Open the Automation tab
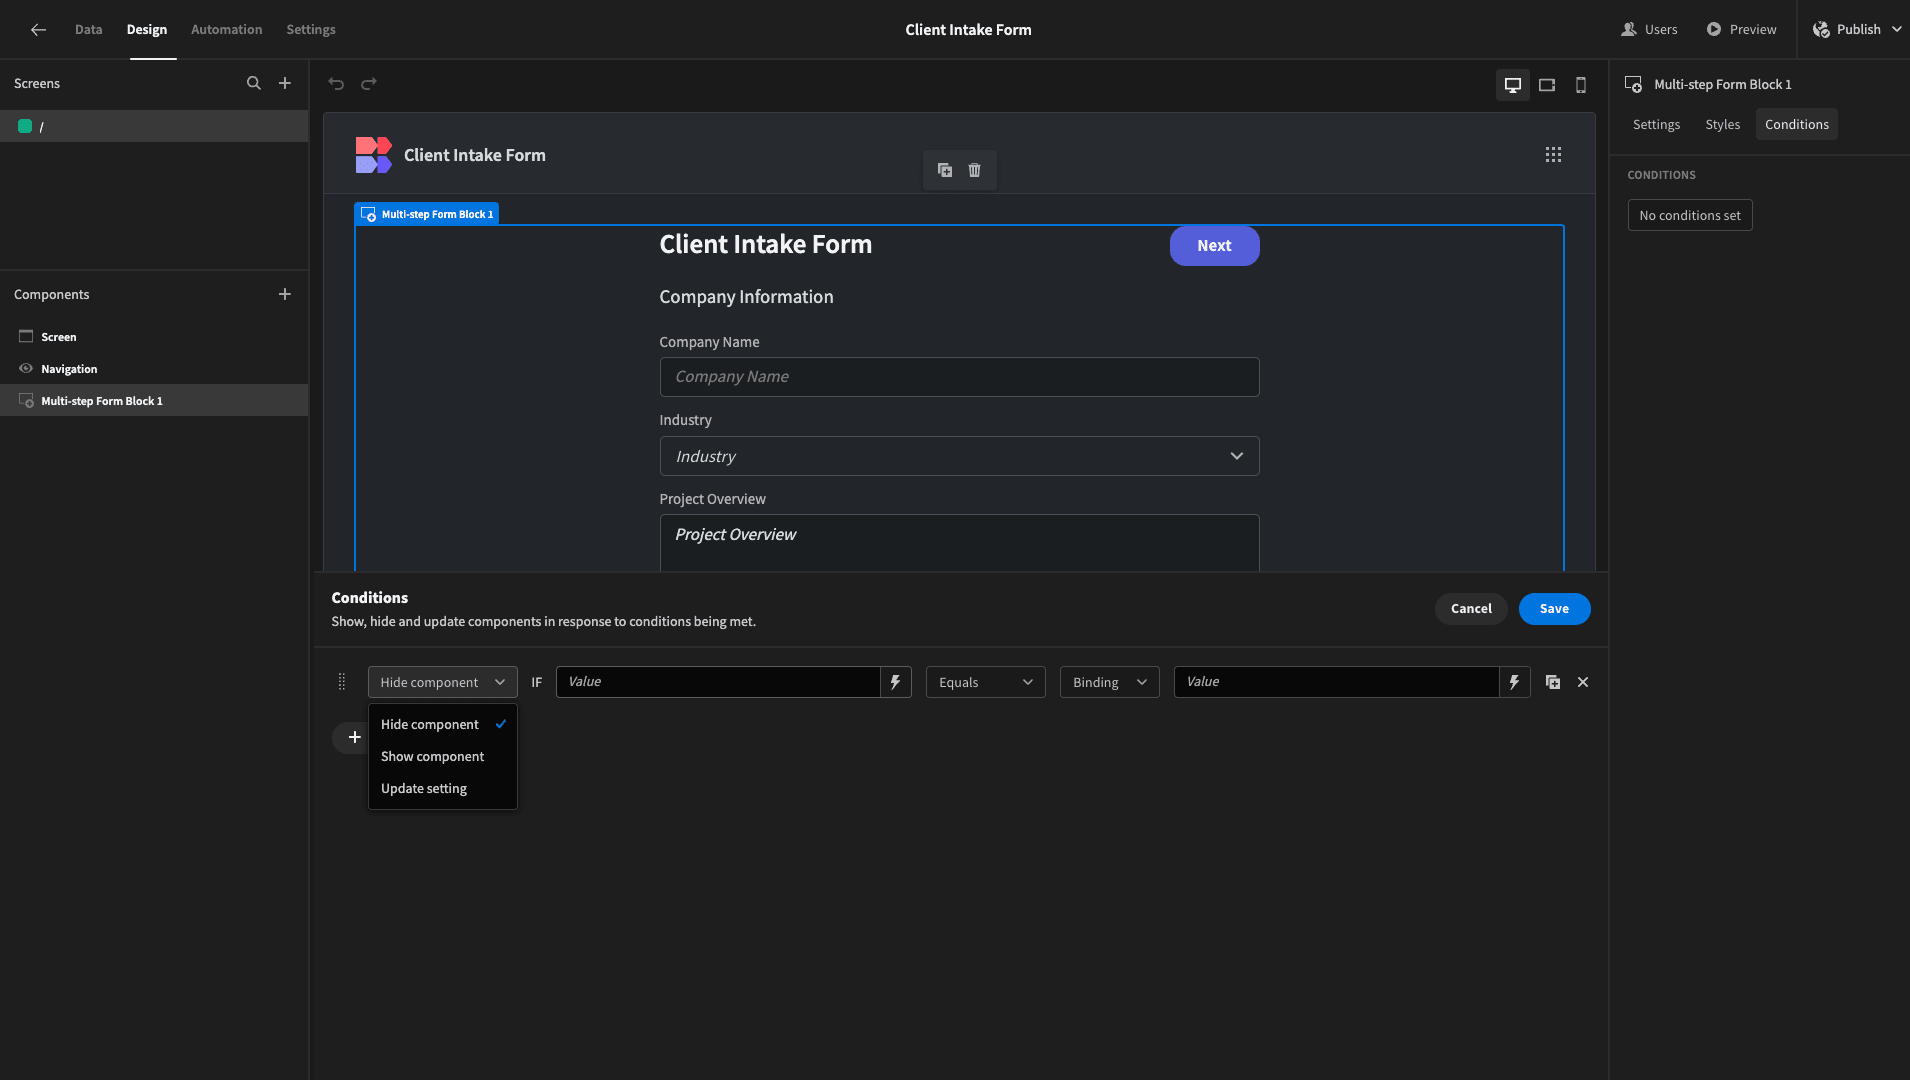1910x1080 pixels. (x=227, y=30)
